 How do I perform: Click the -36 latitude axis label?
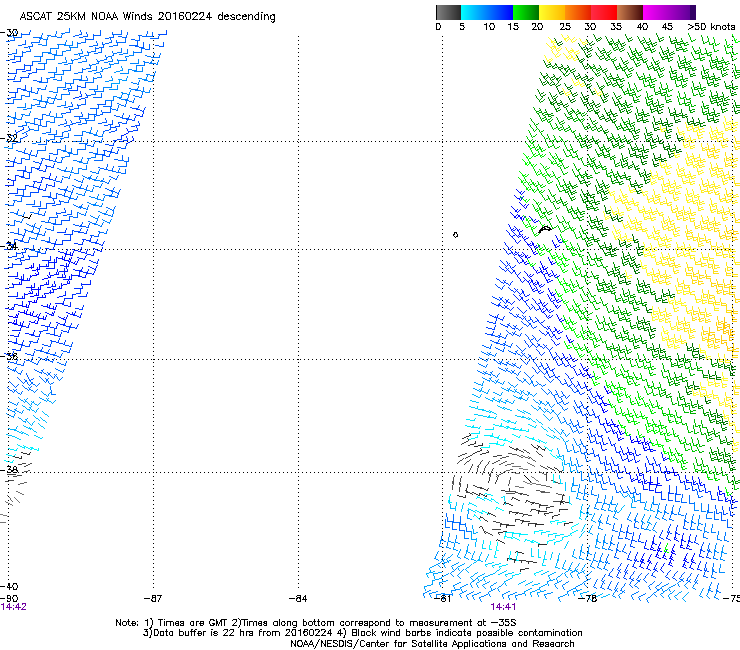click(9, 356)
